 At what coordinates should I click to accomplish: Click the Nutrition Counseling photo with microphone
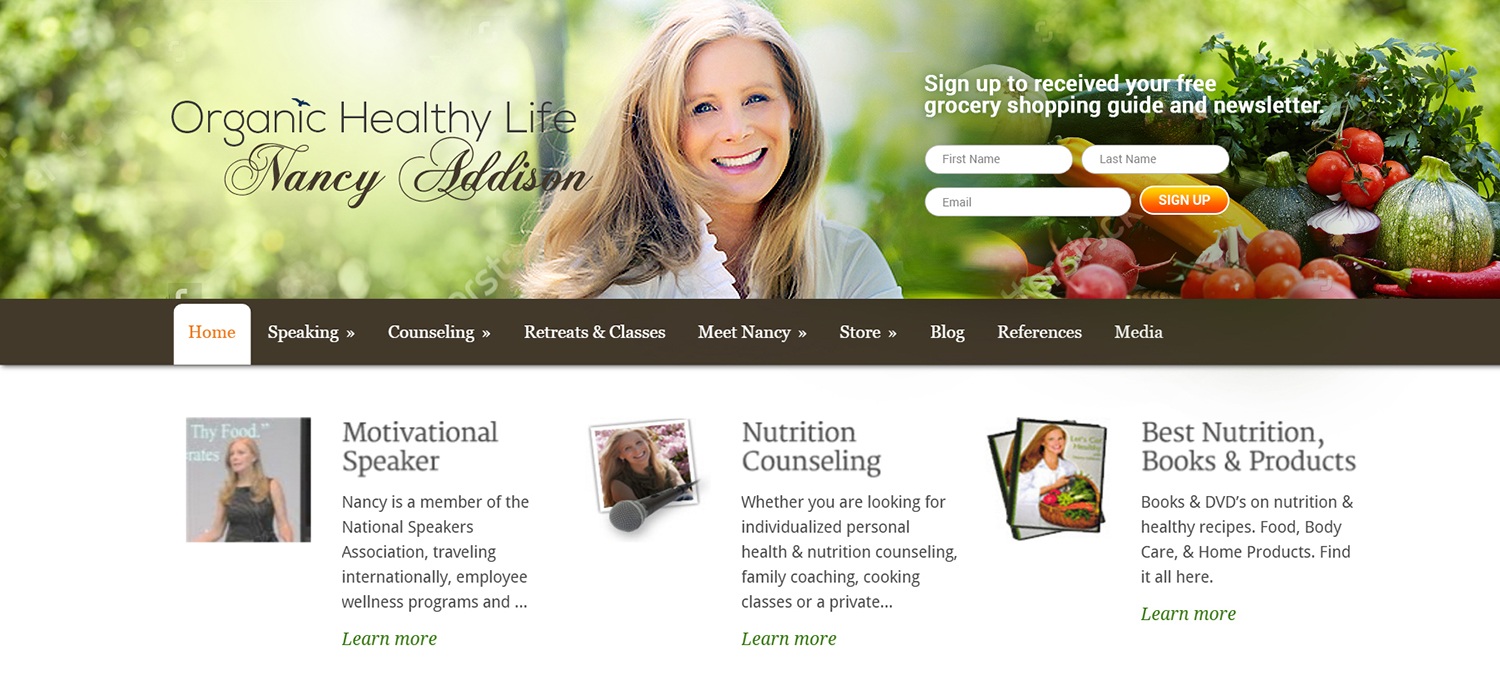point(647,476)
